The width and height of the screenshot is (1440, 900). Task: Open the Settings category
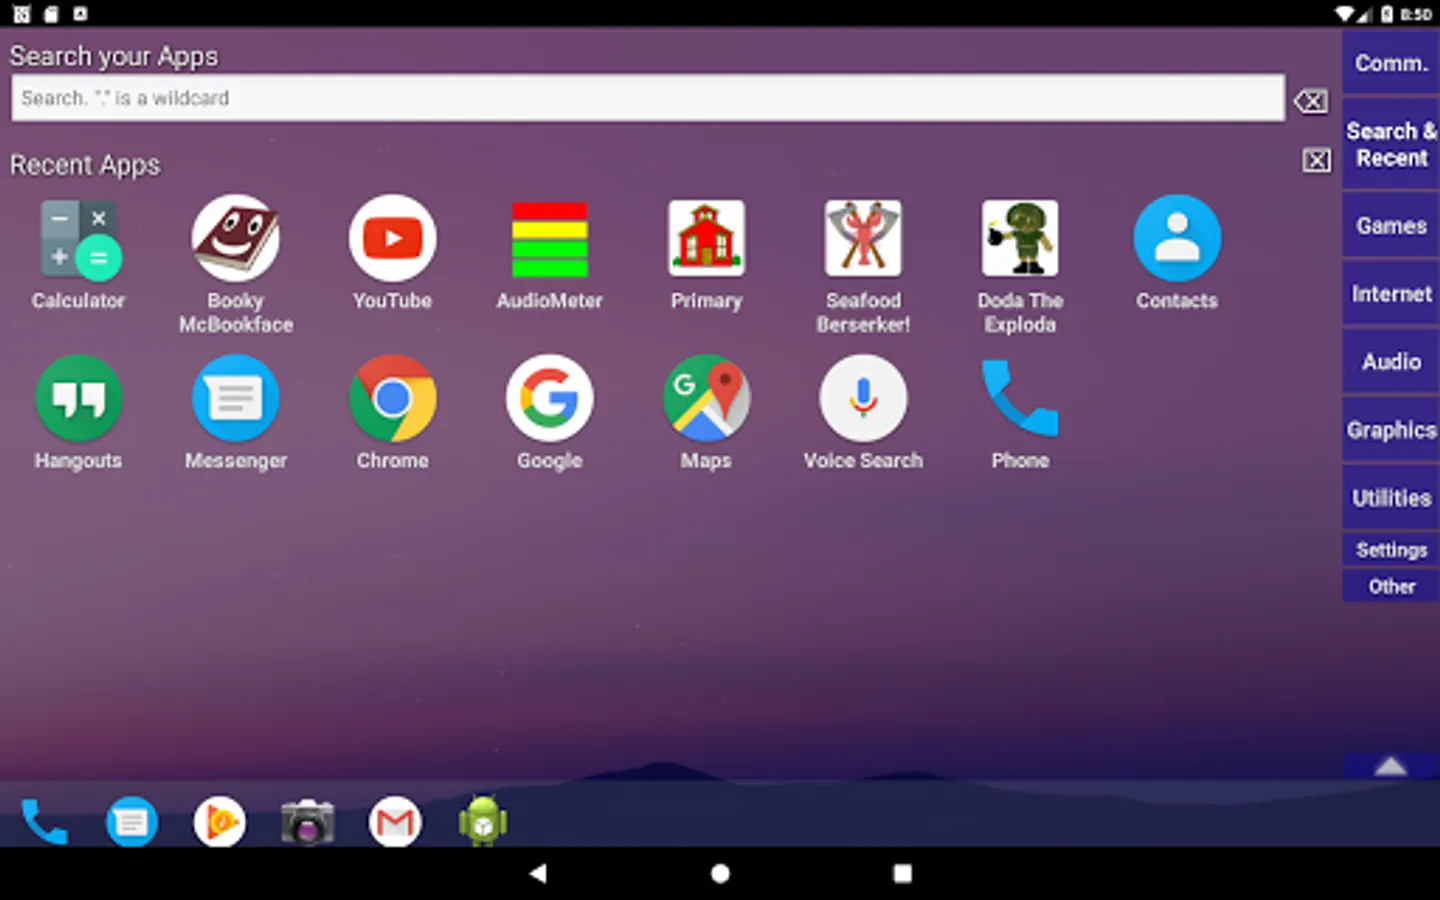coord(1391,550)
